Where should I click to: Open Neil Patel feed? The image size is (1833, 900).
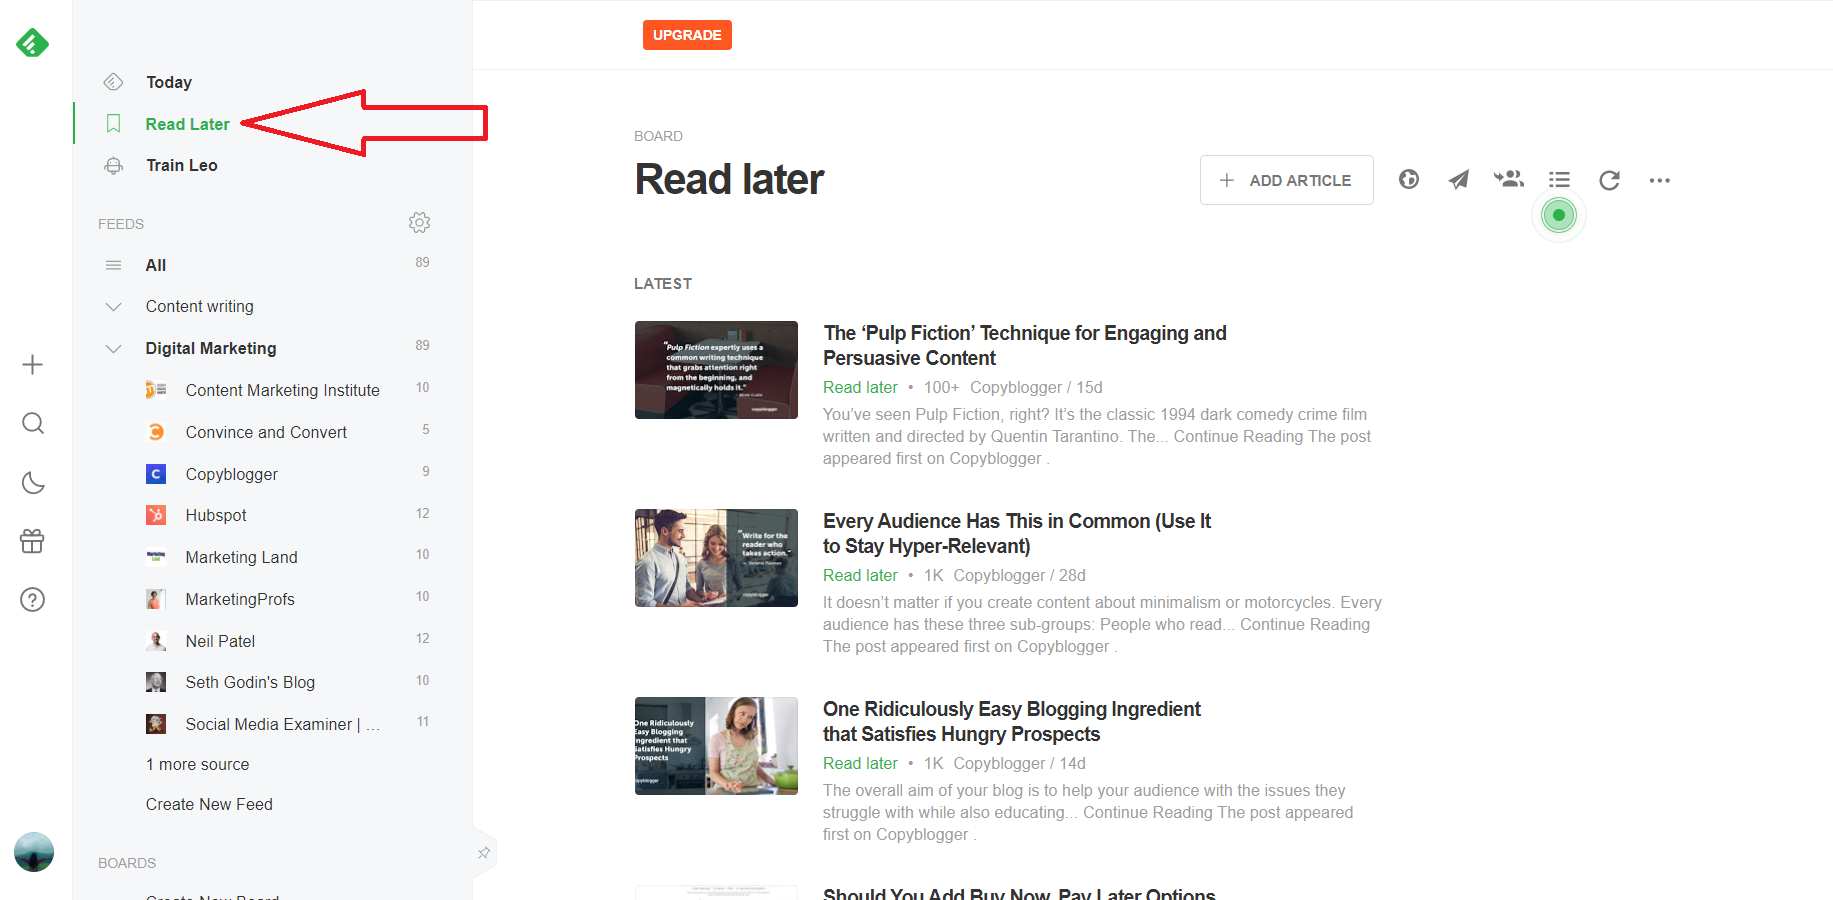[220, 641]
